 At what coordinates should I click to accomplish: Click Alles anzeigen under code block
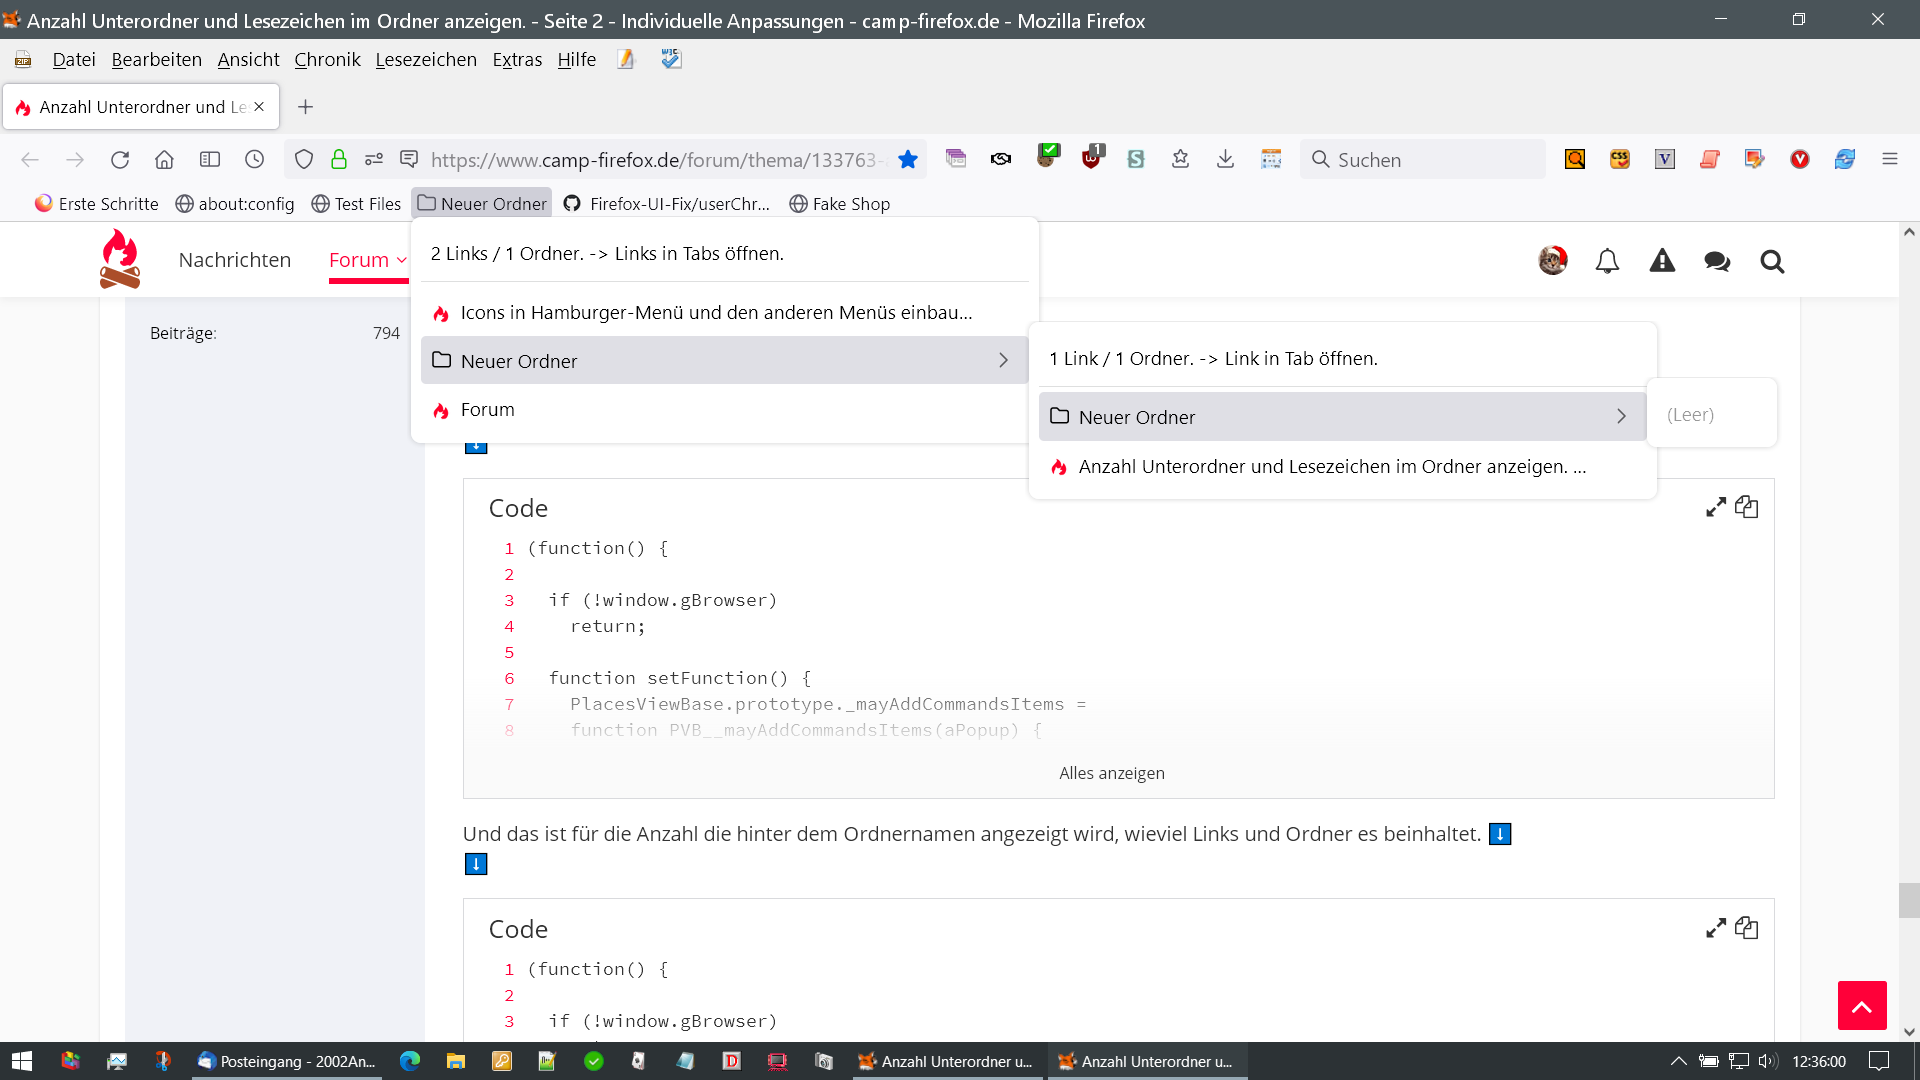(x=1111, y=773)
